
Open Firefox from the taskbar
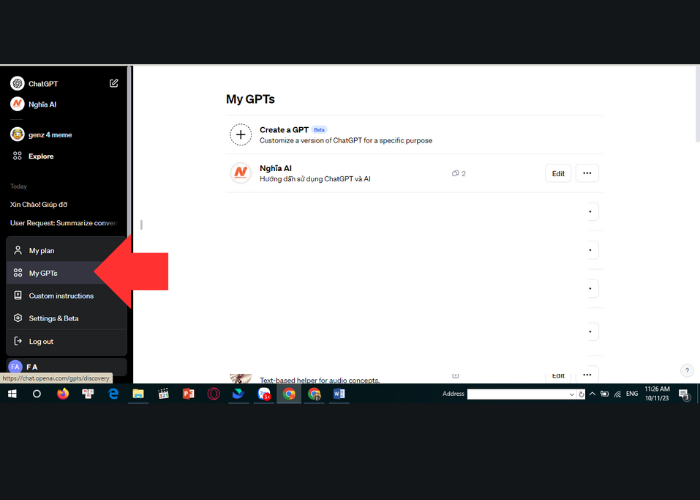tap(62, 394)
